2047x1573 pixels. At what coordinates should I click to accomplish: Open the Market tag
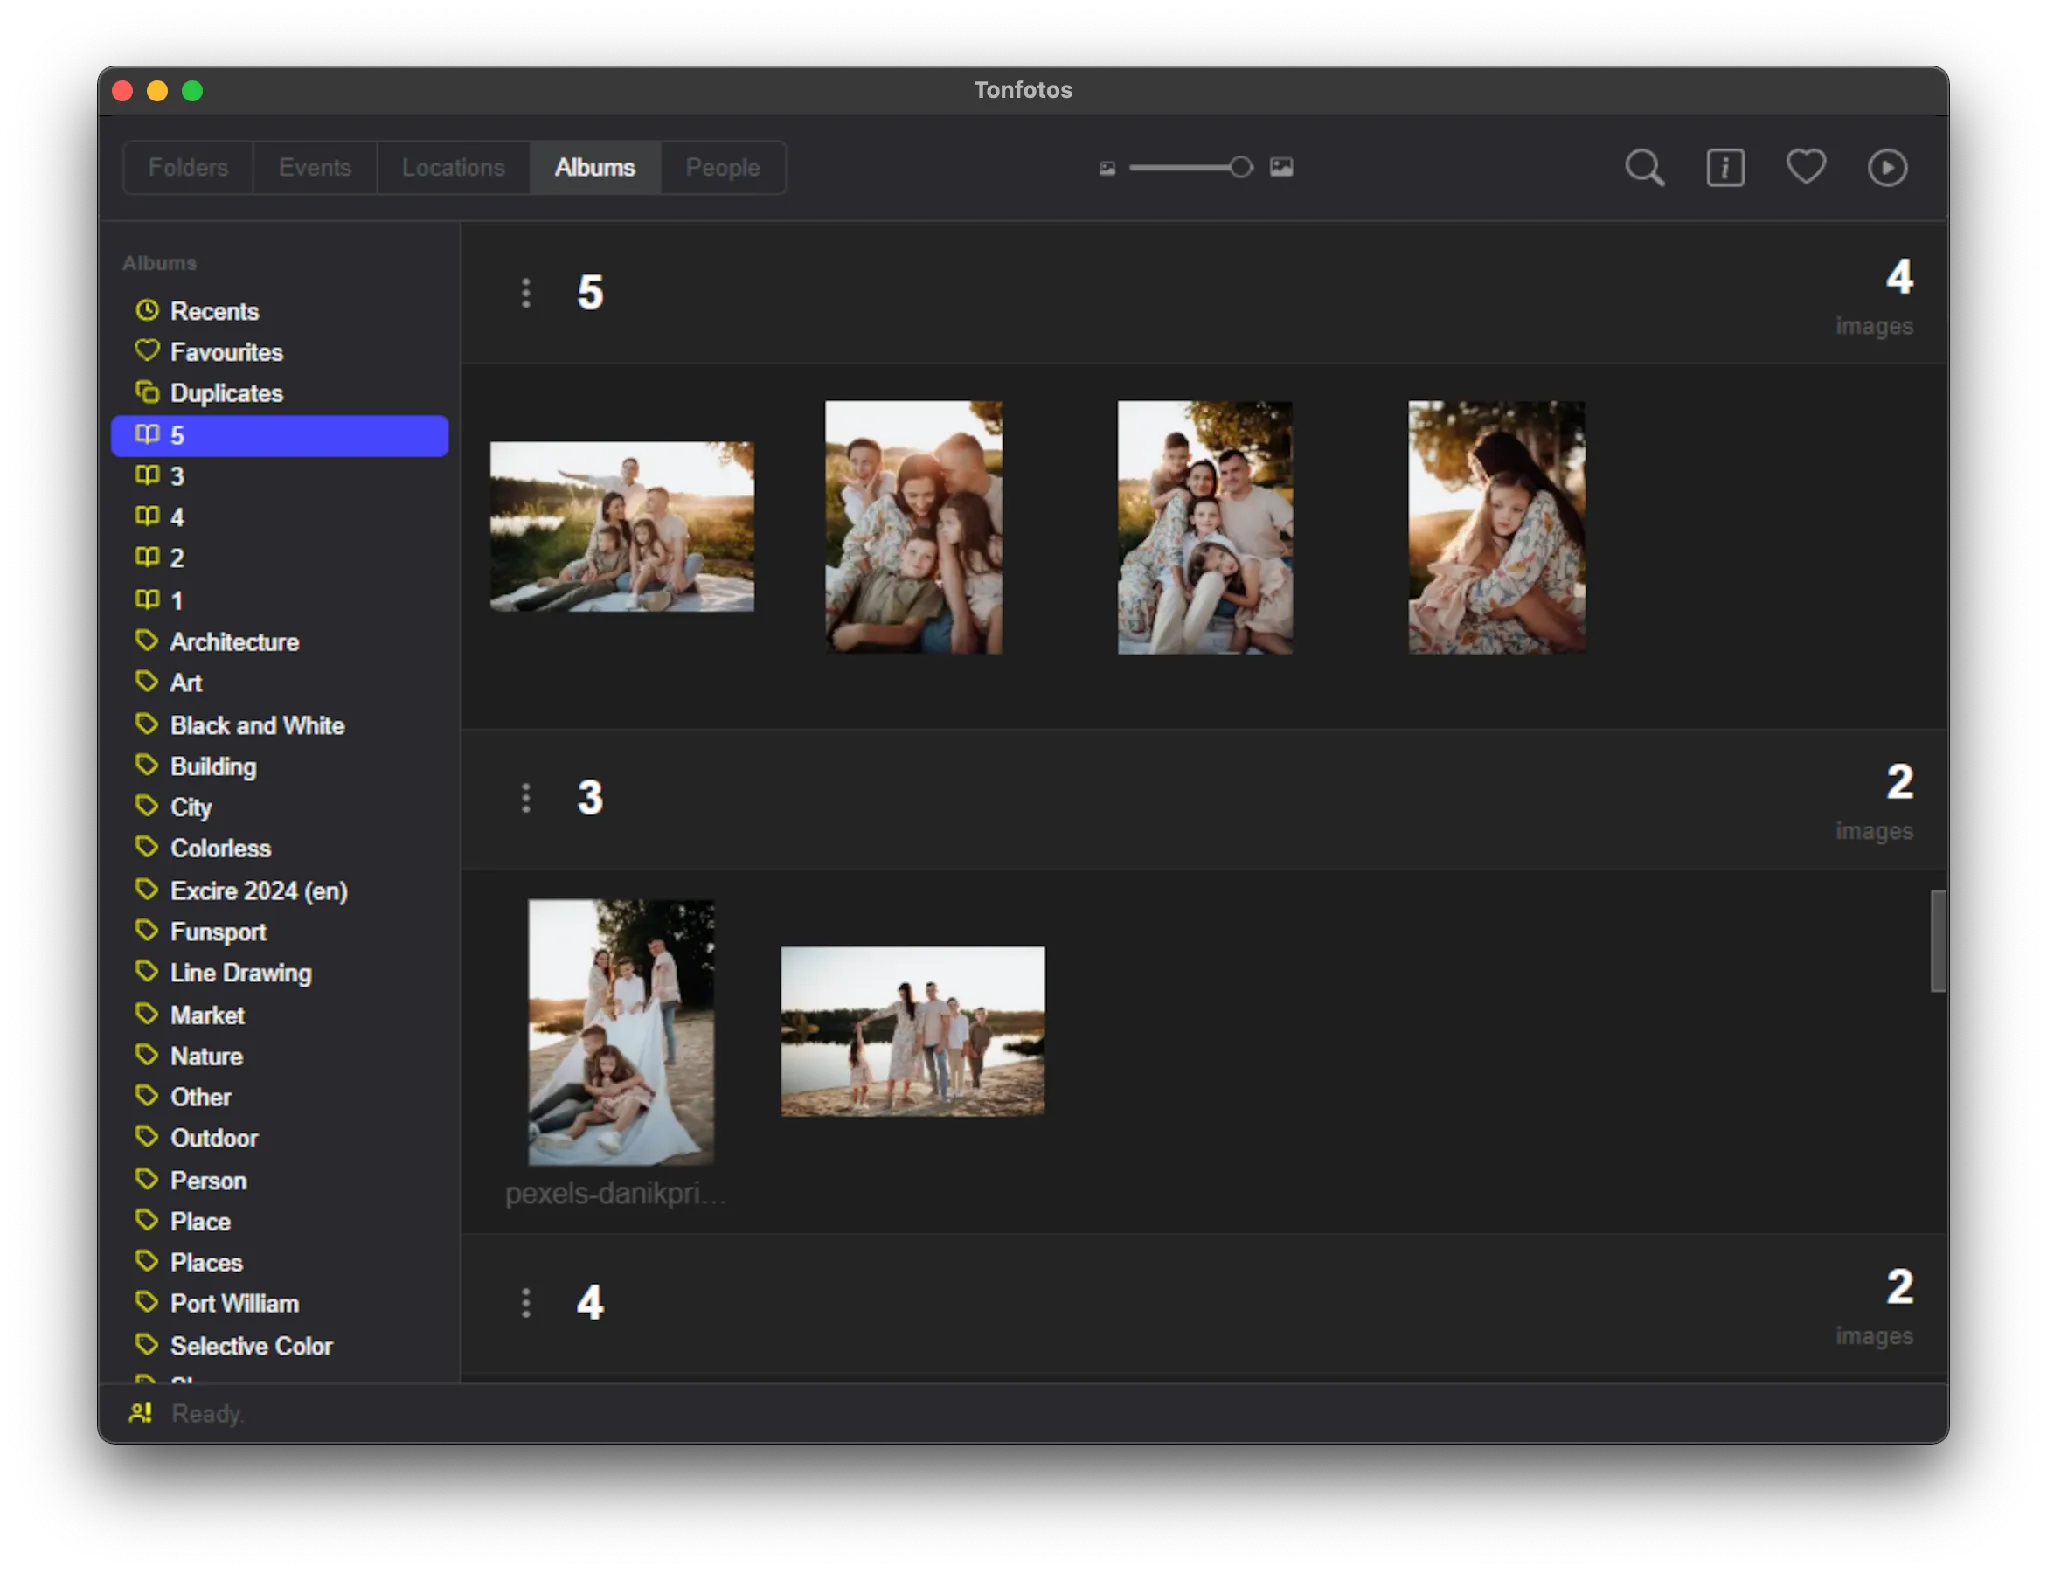280,1015
